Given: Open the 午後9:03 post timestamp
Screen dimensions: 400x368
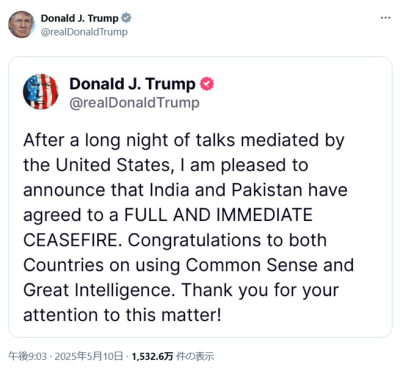Looking at the screenshot, I should [27, 356].
